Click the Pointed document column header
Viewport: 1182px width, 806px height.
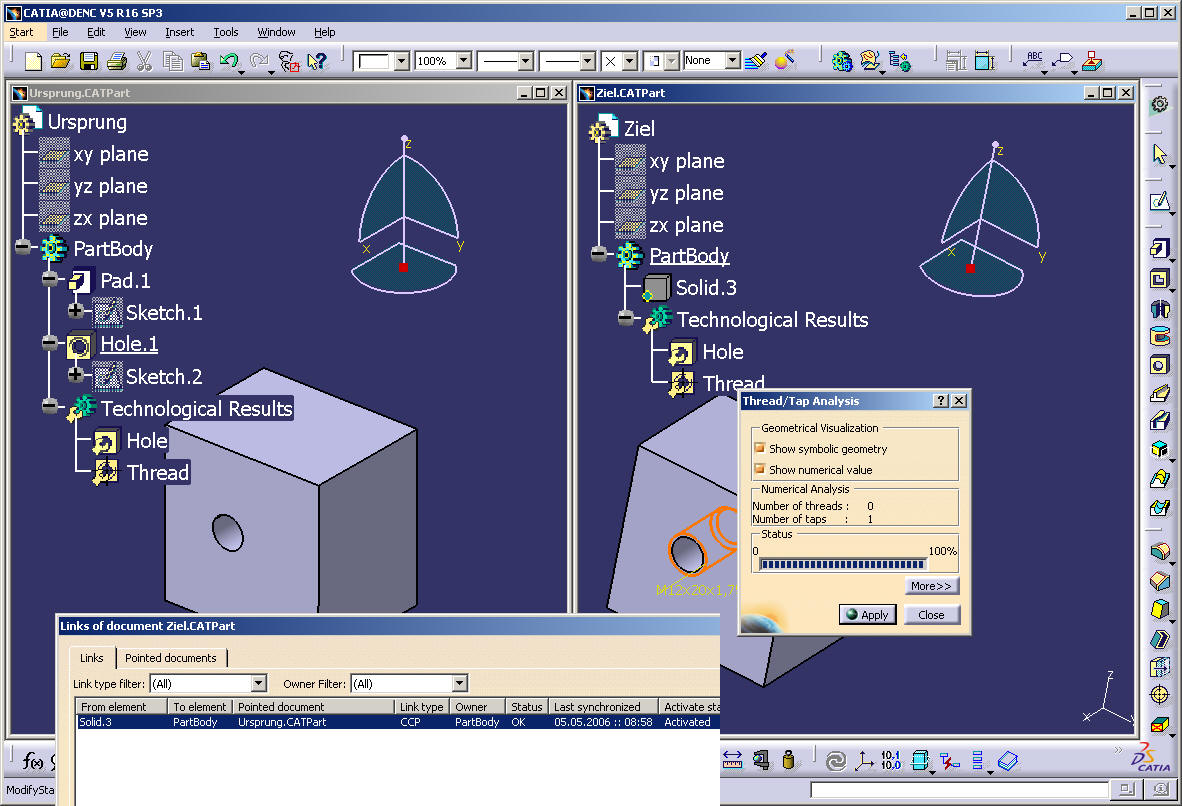pyautogui.click(x=313, y=706)
